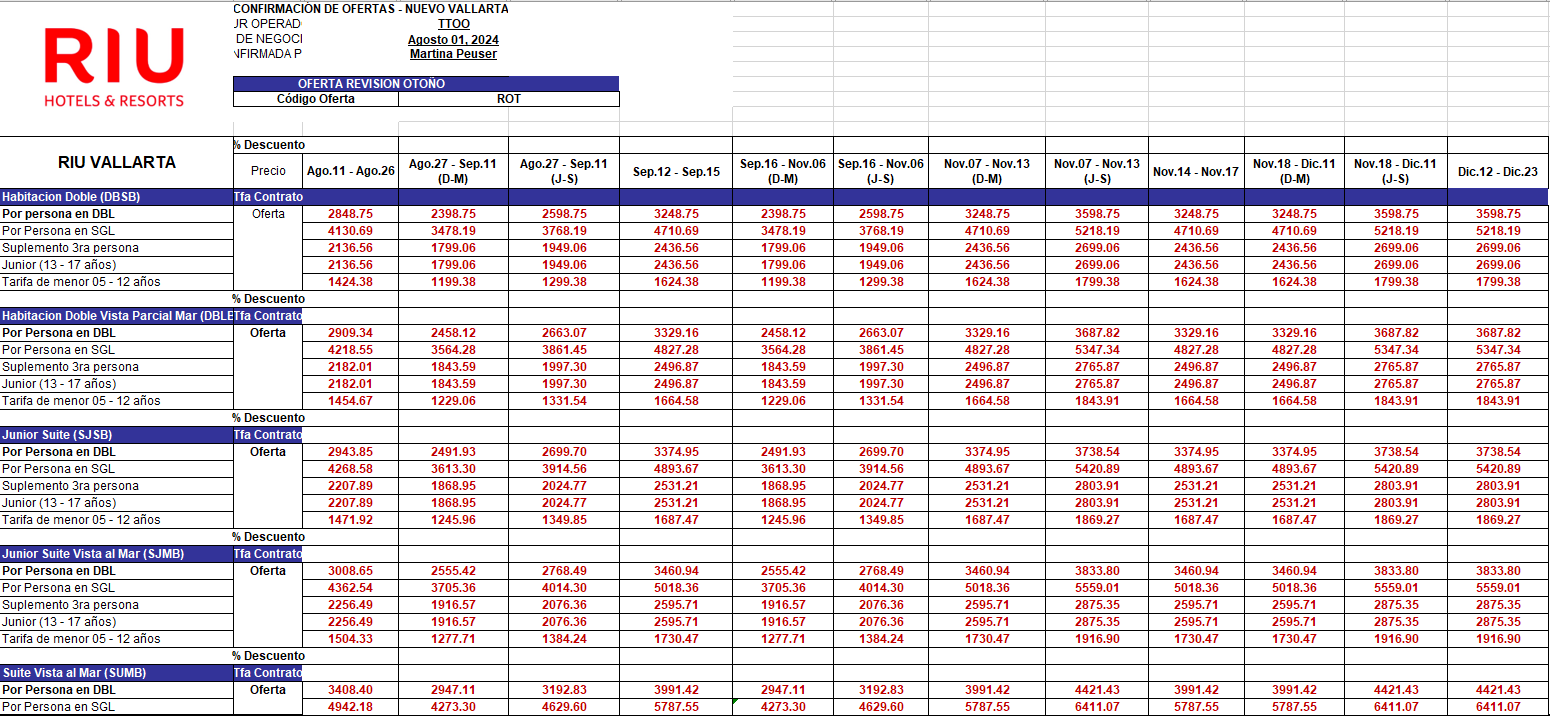Click the 'Nov.07 - Nov.13 (D-M)' column header

987,171
